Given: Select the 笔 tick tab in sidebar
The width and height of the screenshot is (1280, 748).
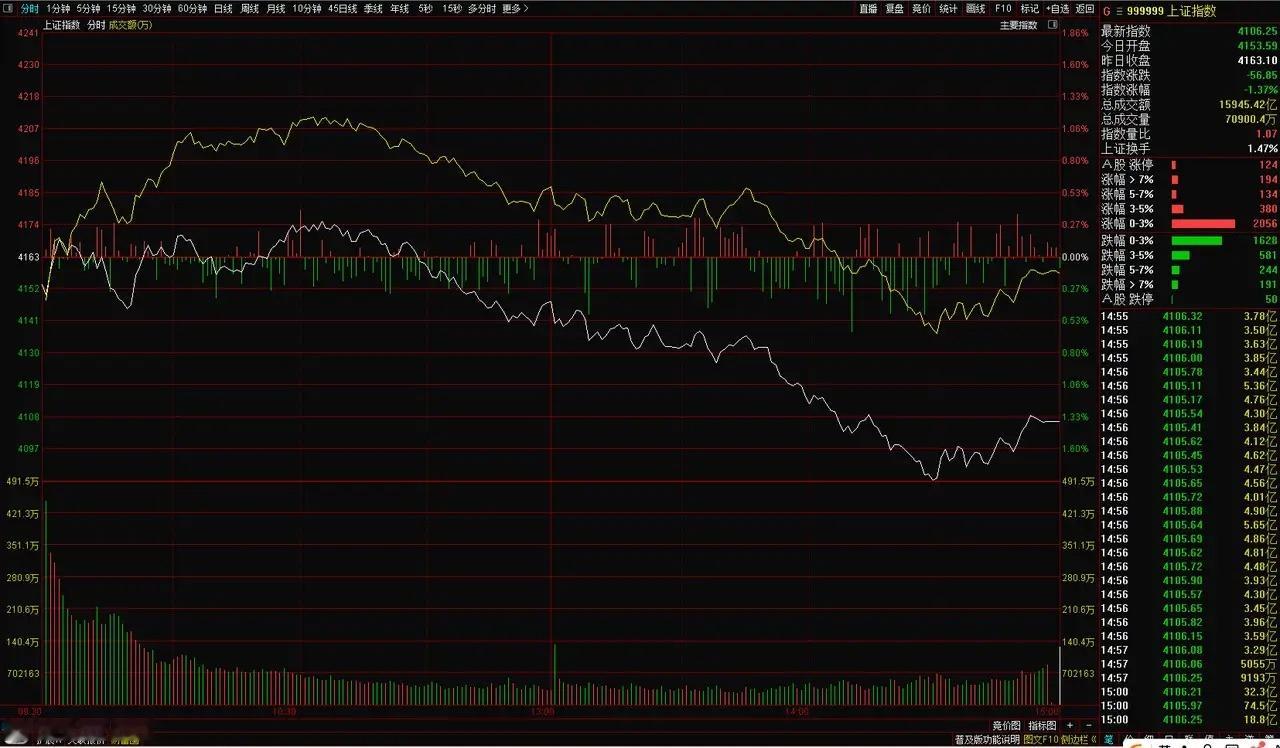Looking at the screenshot, I should tap(1108, 740).
